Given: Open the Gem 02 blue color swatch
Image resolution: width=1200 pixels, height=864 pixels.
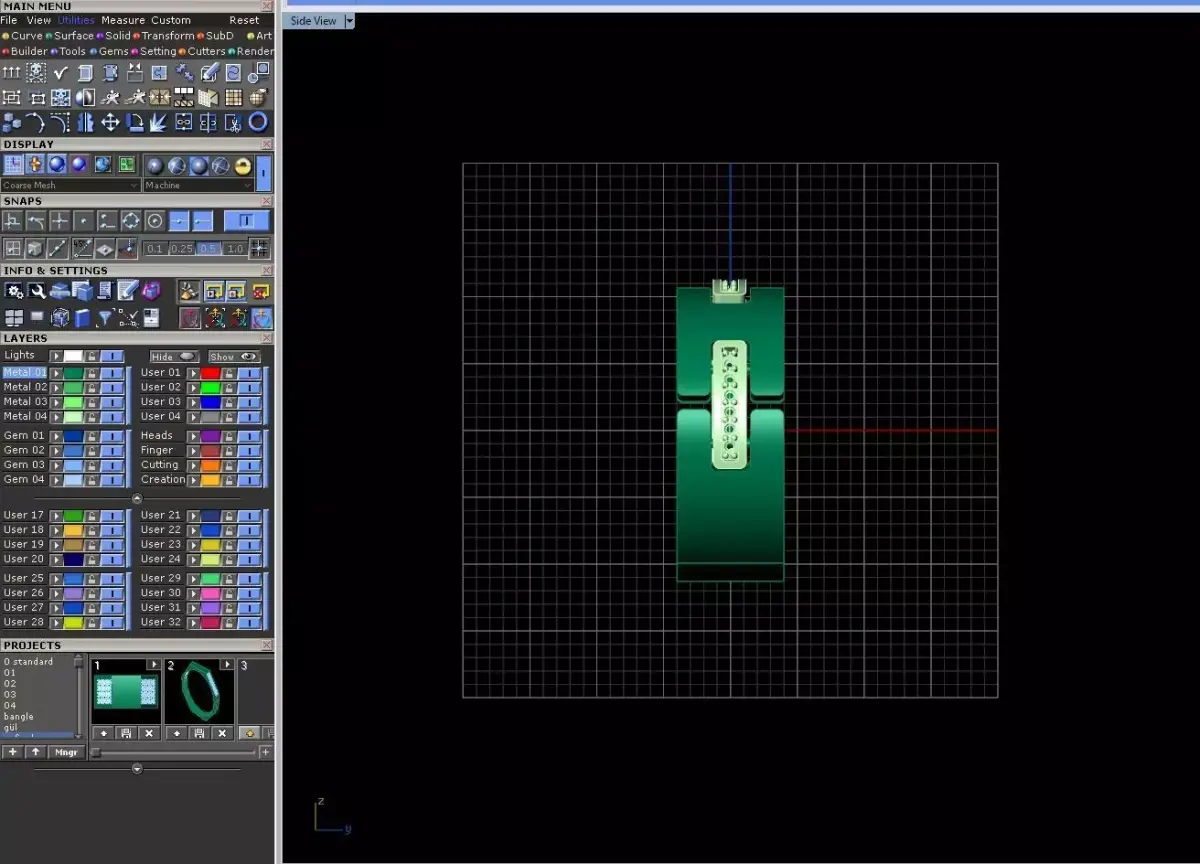Looking at the screenshot, I should (73, 450).
